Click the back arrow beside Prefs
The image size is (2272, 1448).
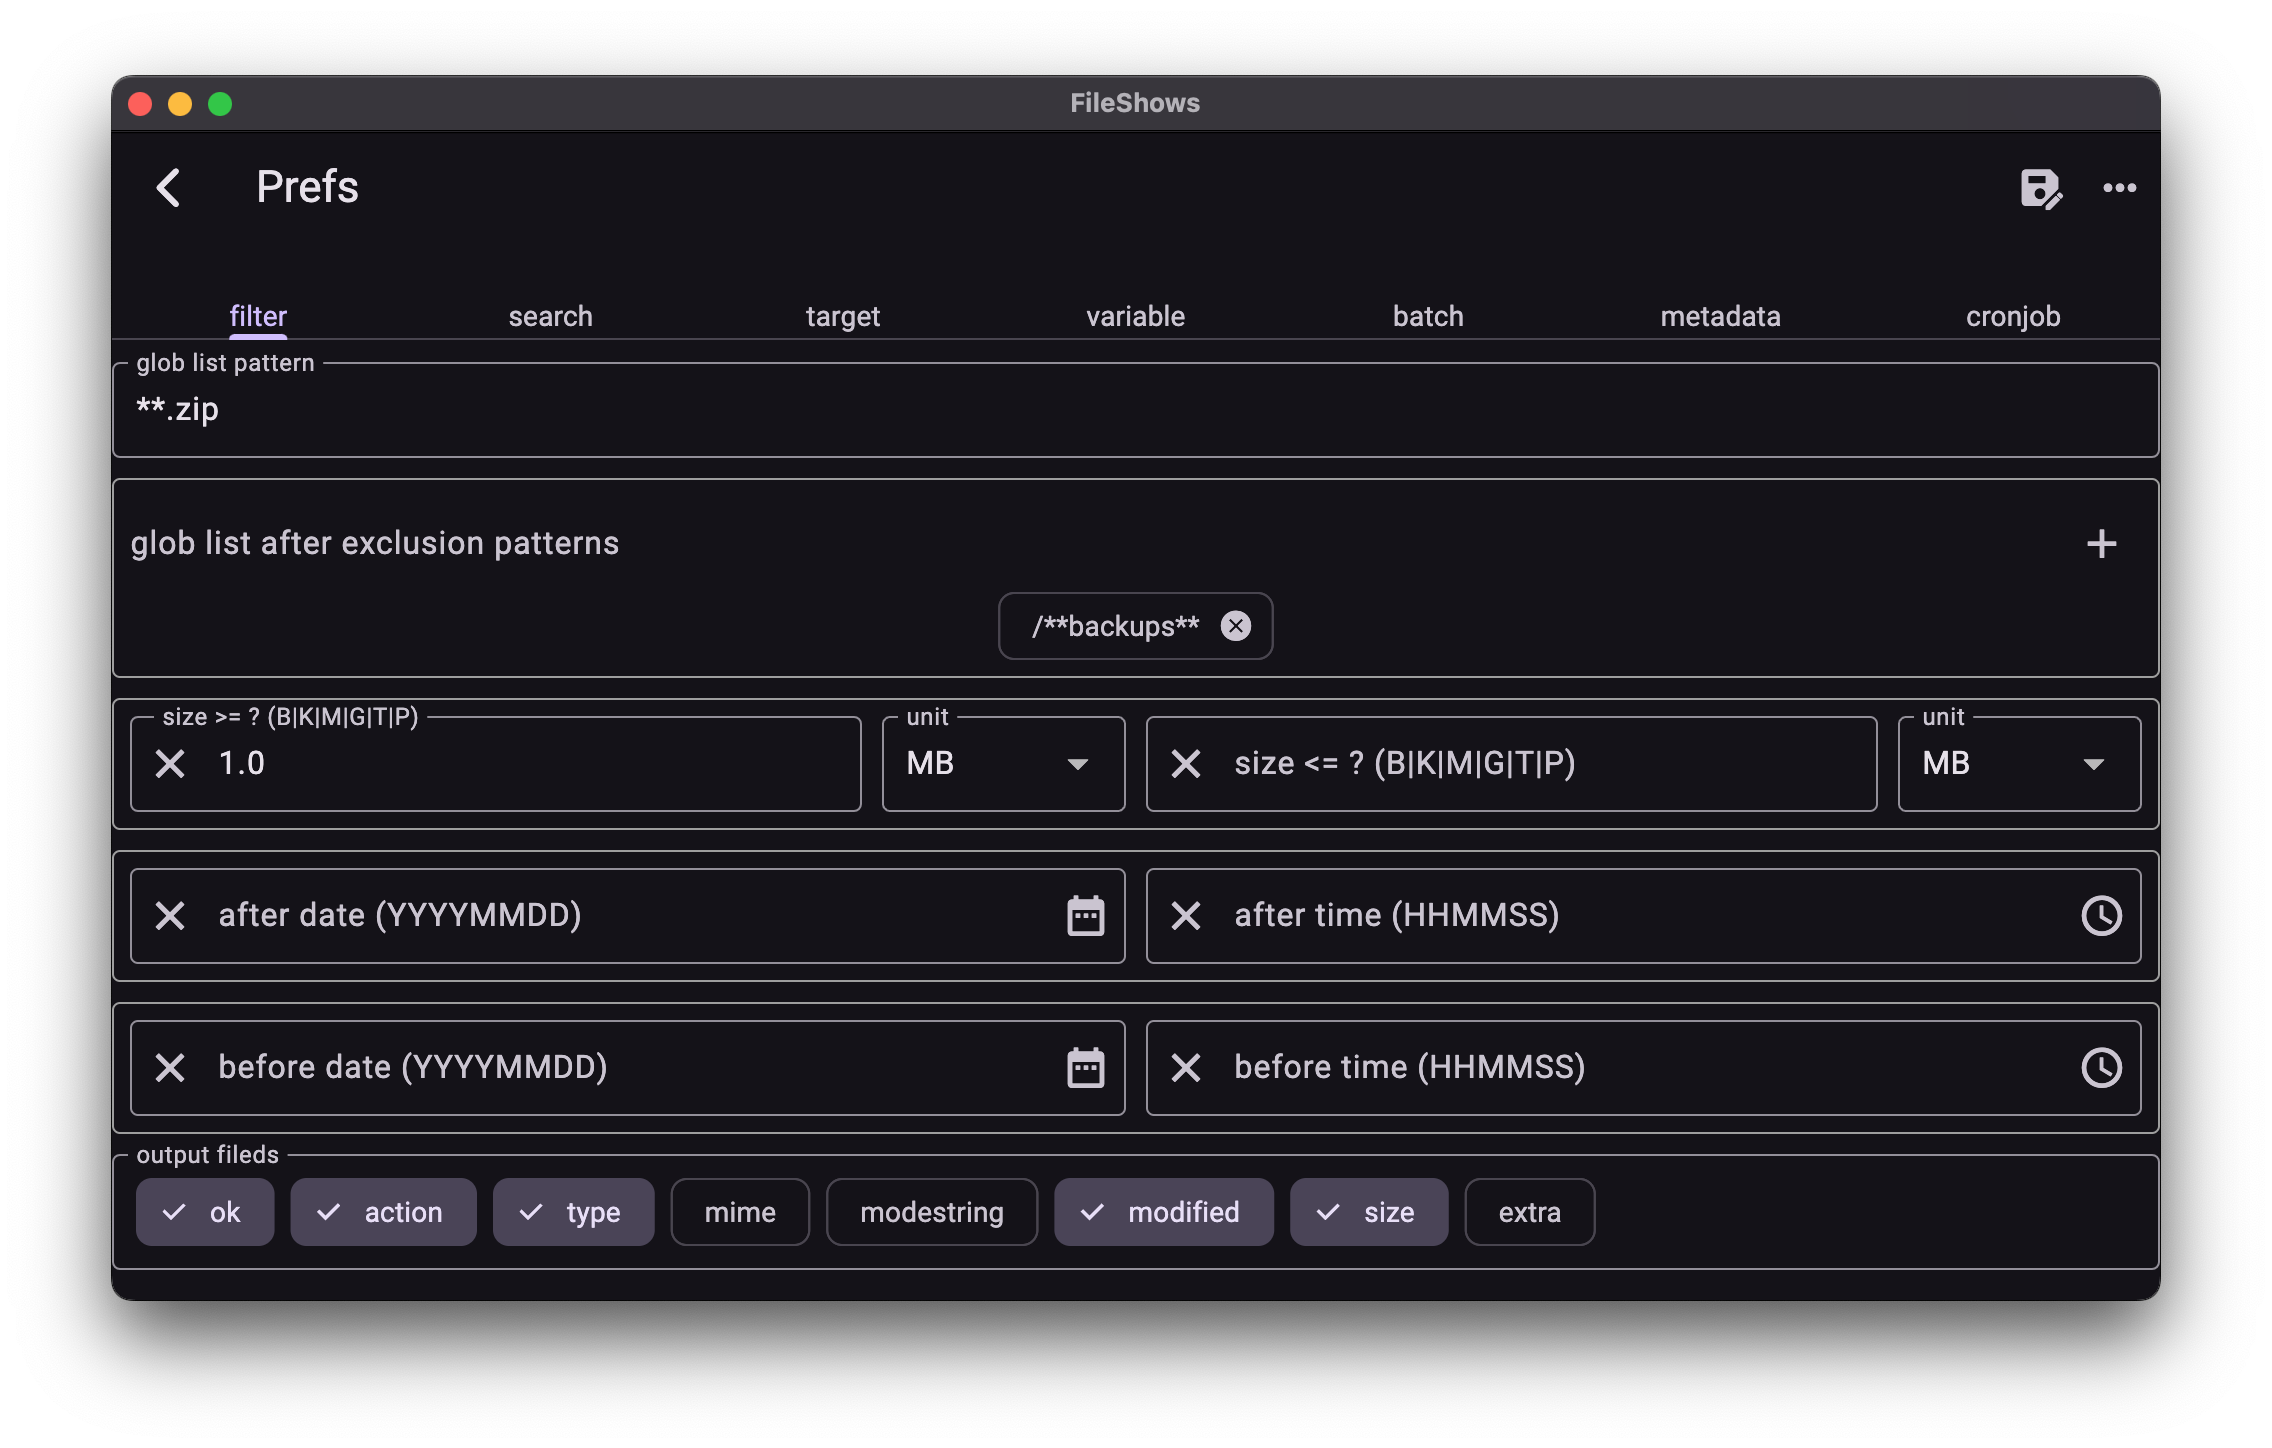pos(169,187)
